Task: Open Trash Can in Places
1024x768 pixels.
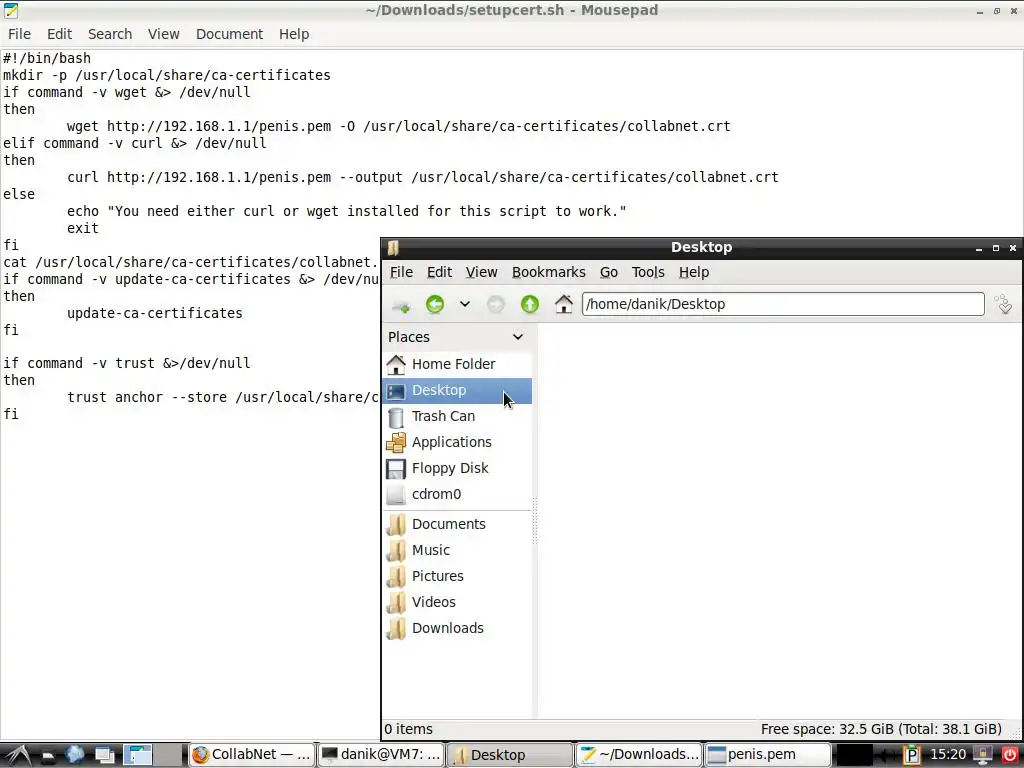Action: coord(457,417)
